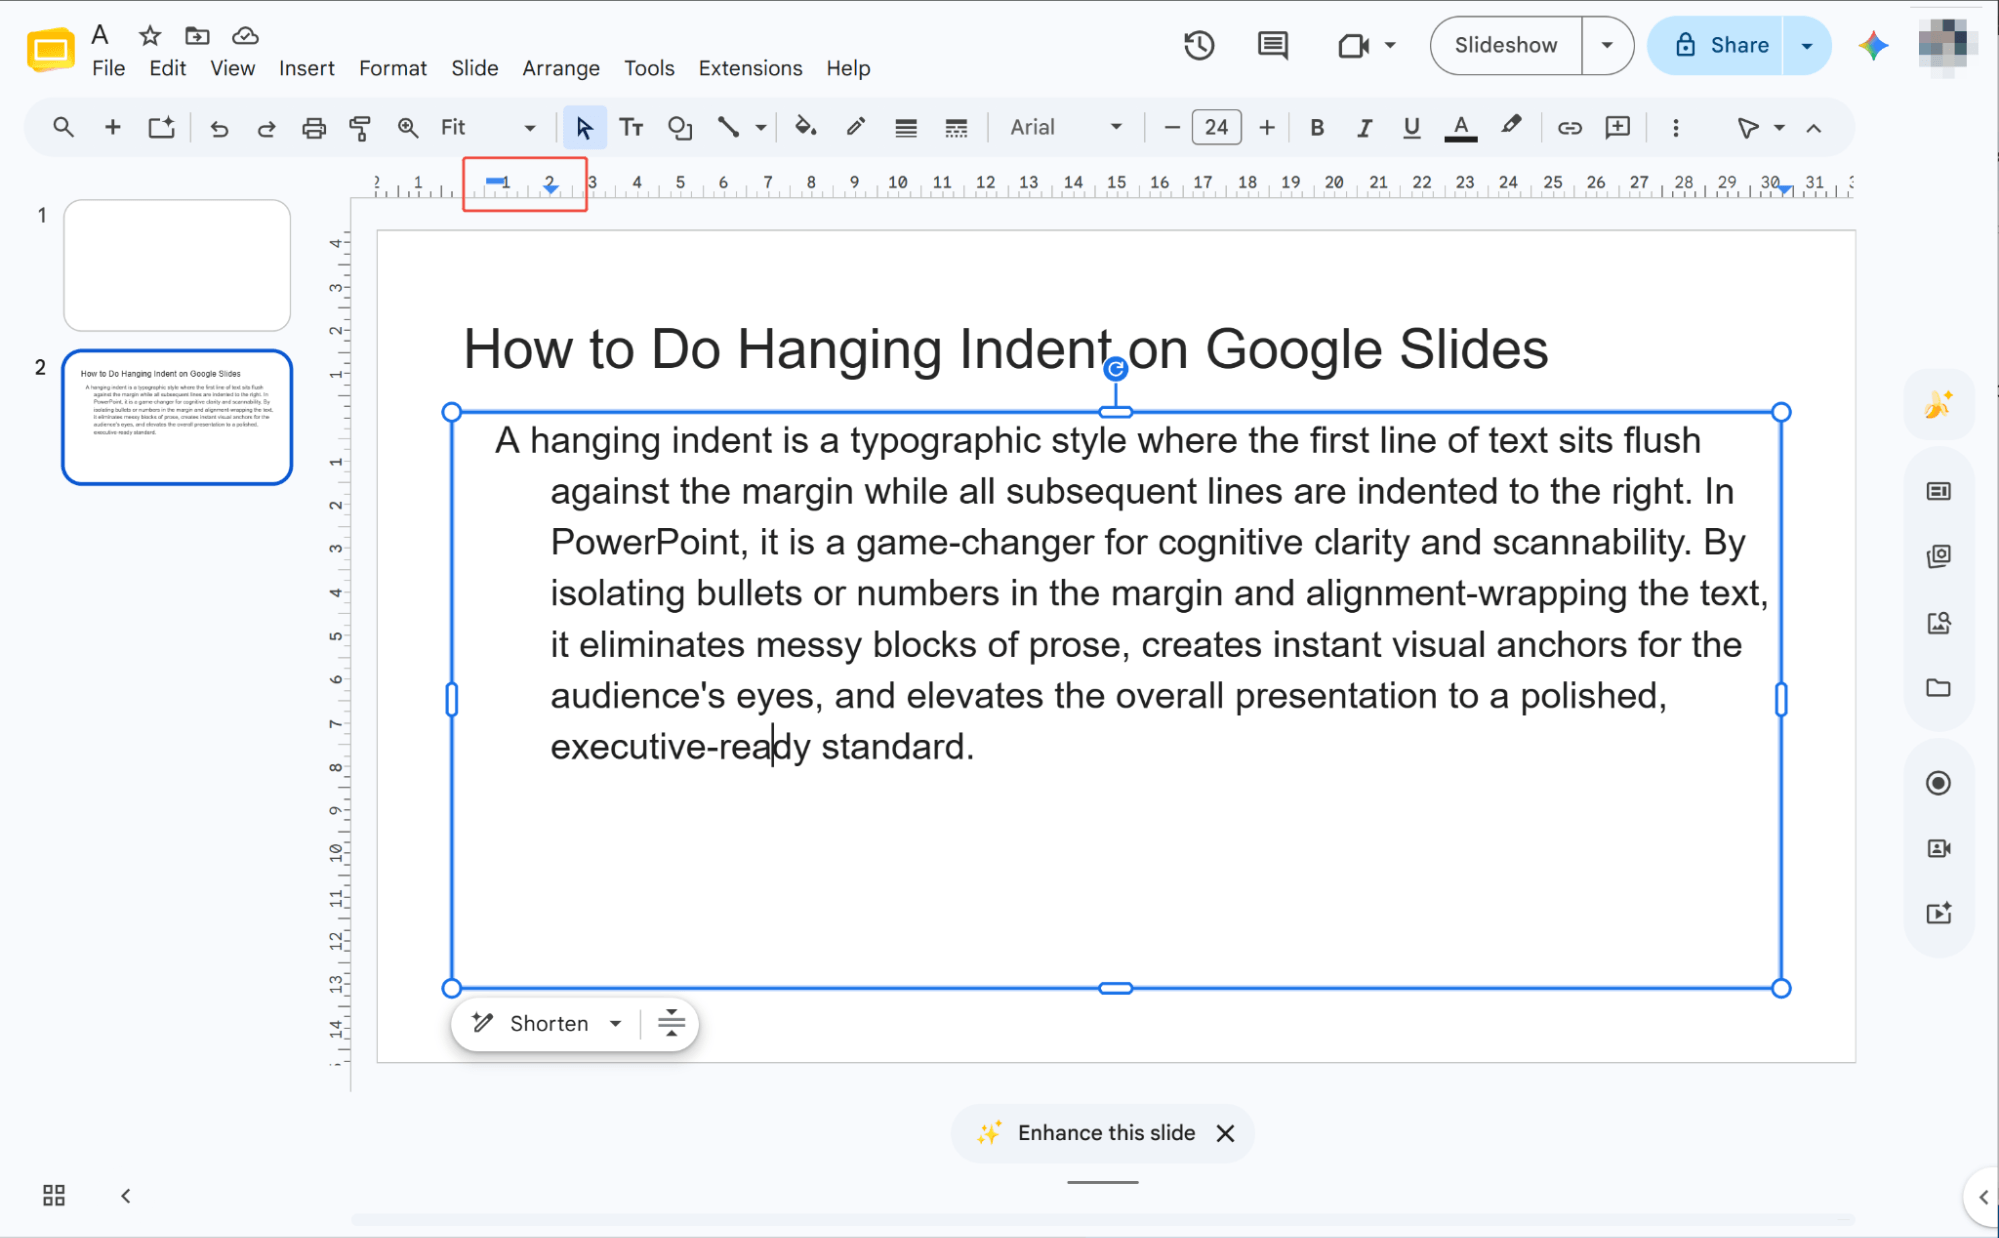This screenshot has height=1238, width=1999.
Task: Switch to grid view
Action: 54,1195
